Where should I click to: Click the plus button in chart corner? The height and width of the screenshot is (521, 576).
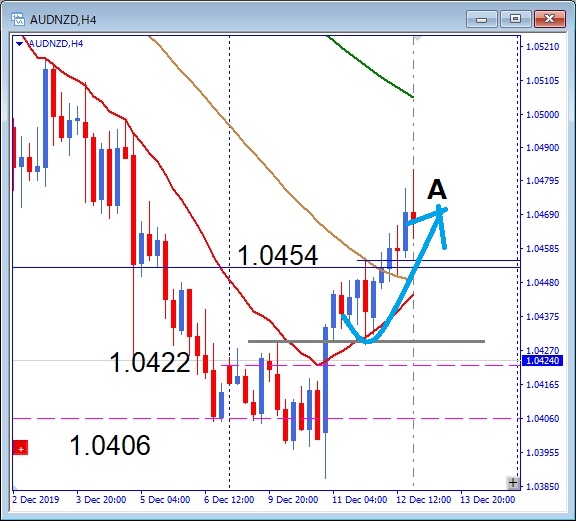[x=512, y=482]
